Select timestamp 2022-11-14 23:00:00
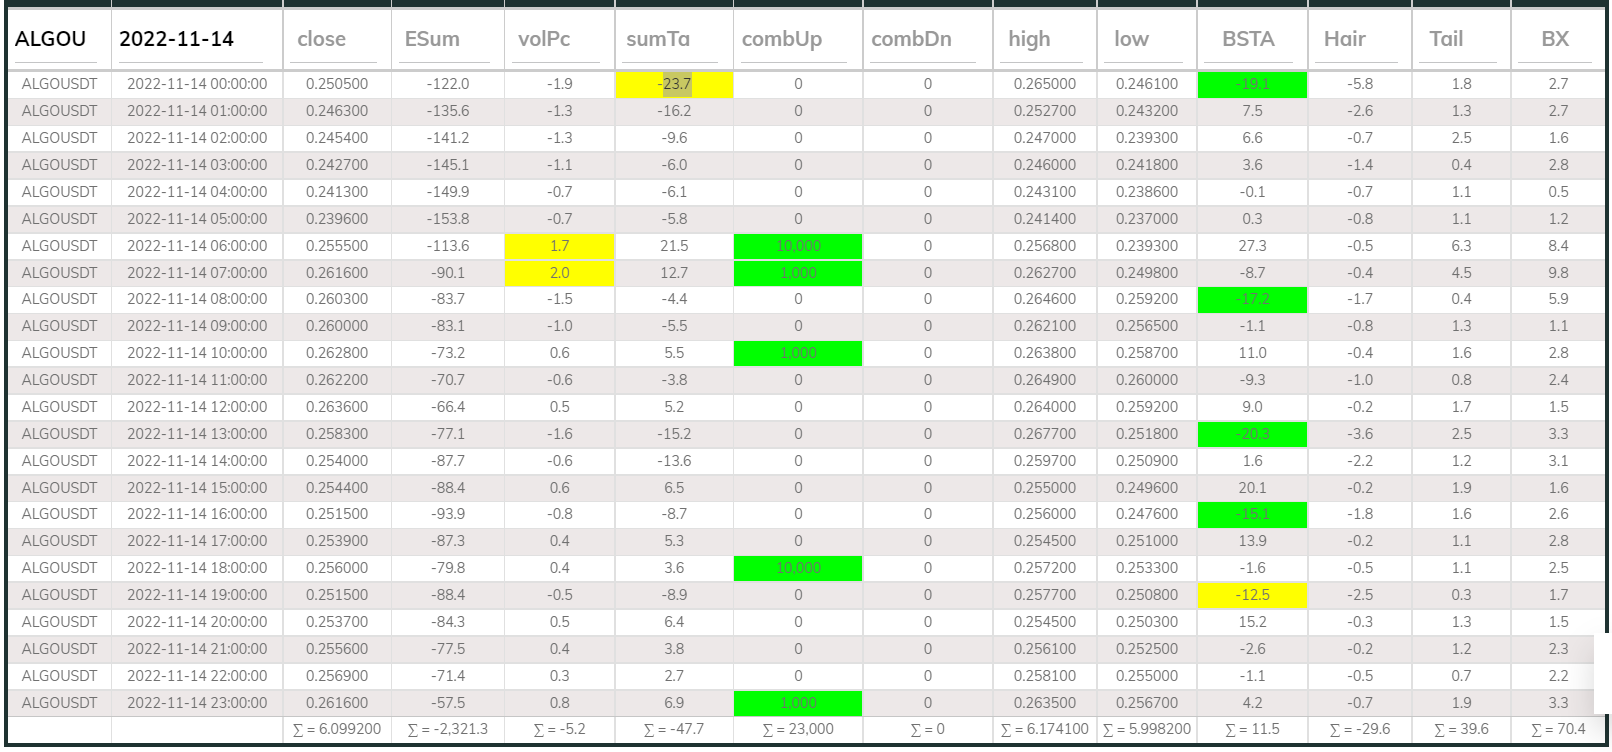 197,703
